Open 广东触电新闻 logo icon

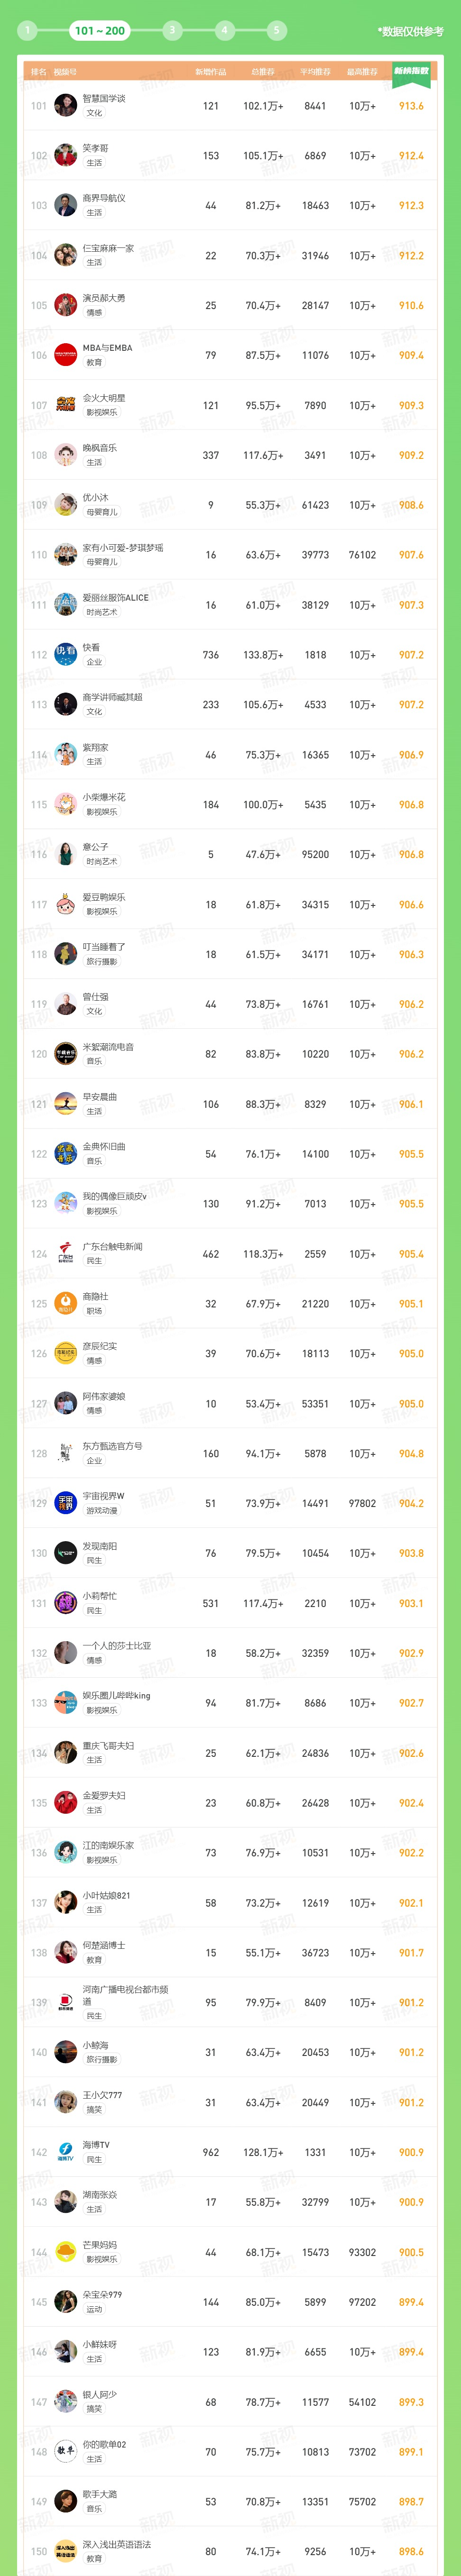coord(66,1253)
